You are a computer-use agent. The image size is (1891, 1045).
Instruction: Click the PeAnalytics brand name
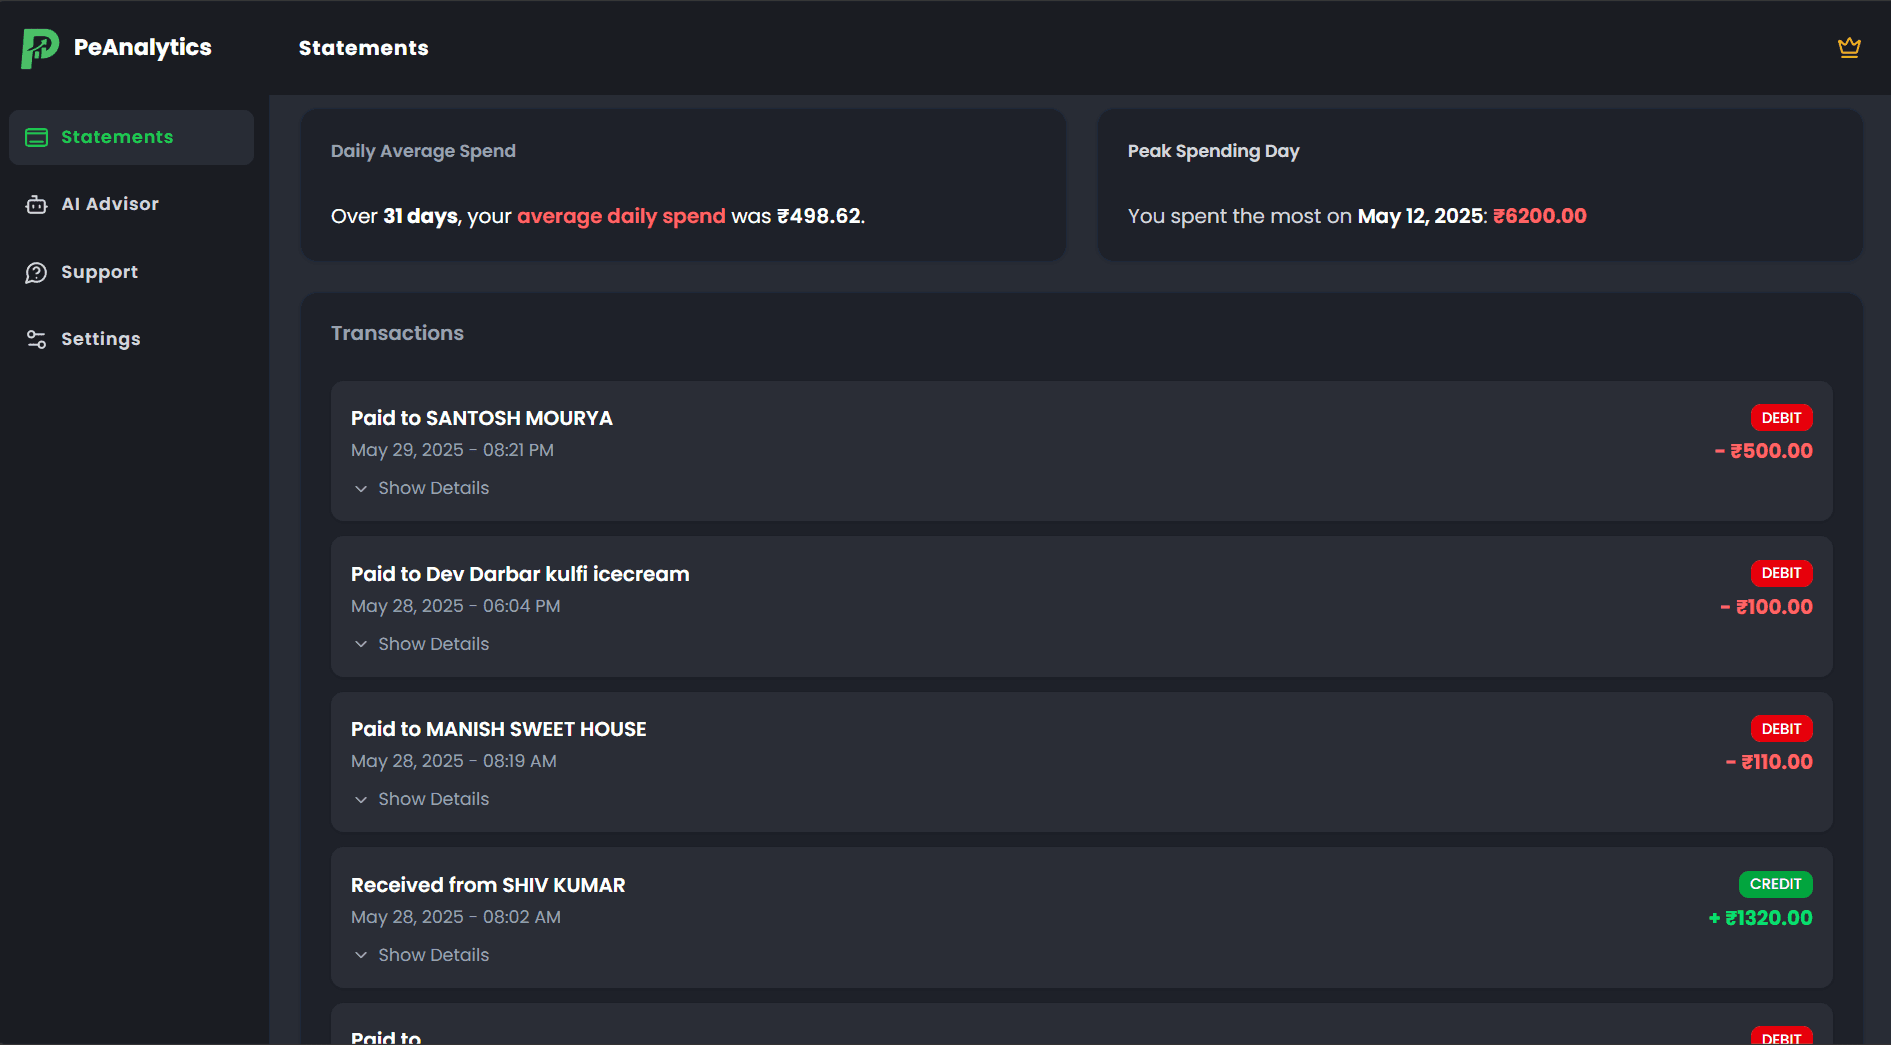(143, 48)
